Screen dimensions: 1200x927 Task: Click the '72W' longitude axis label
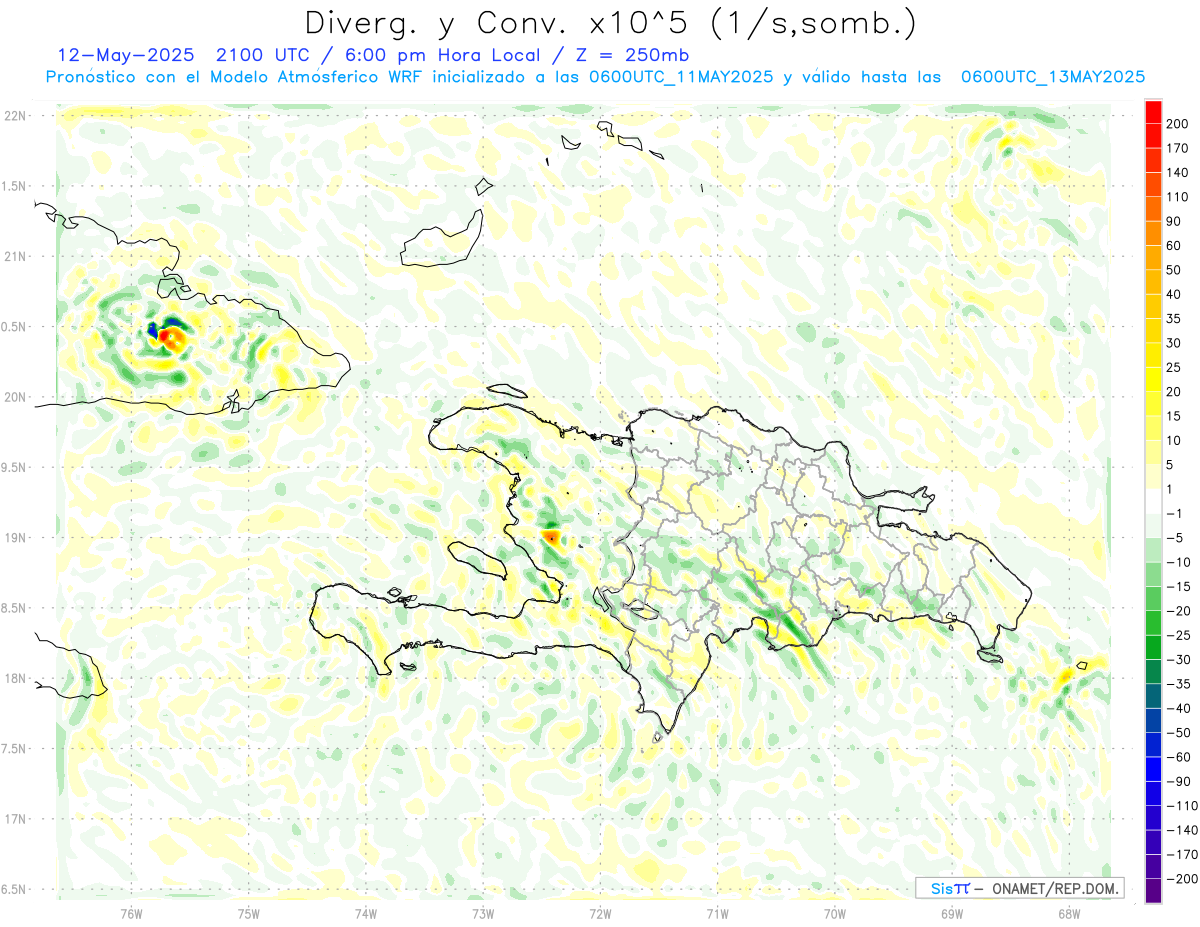coord(600,912)
